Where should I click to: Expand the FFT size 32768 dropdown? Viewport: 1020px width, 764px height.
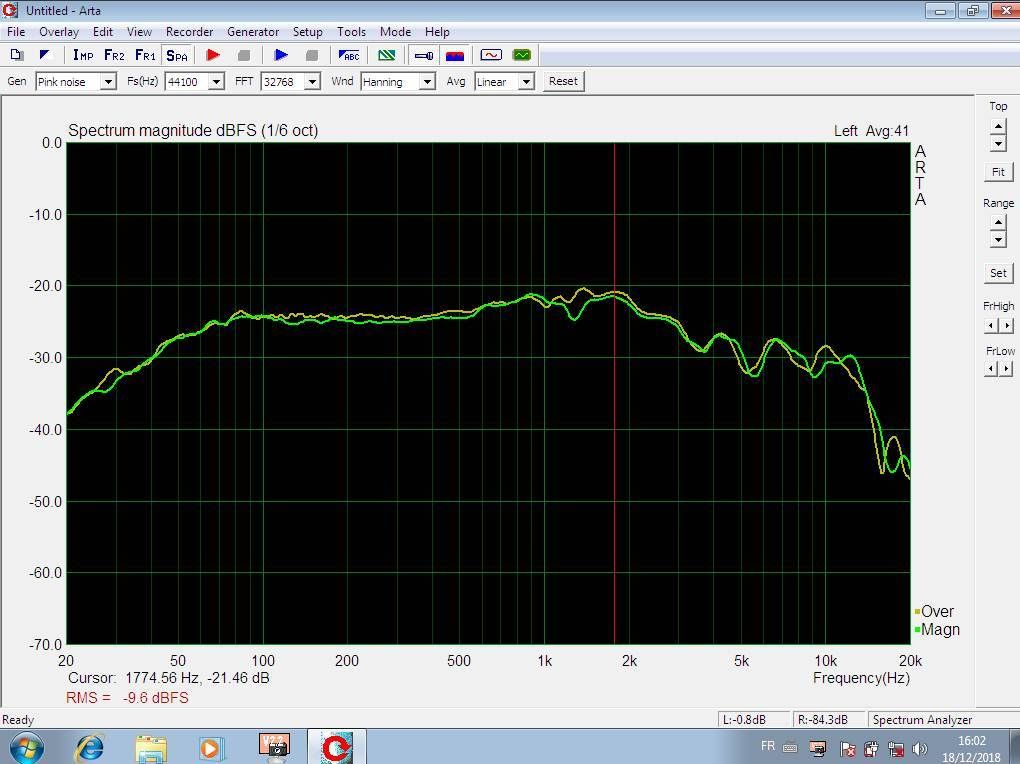coord(312,82)
